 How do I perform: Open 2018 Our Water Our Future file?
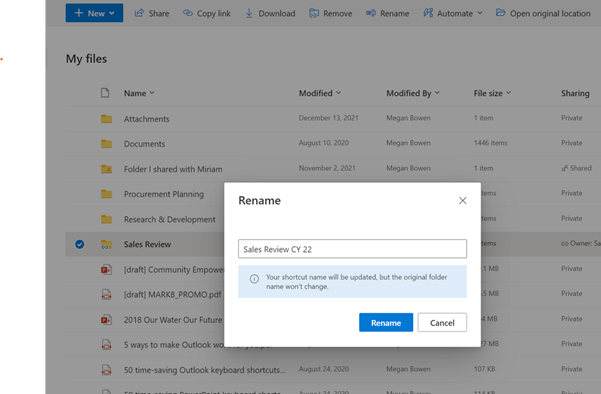click(x=173, y=320)
